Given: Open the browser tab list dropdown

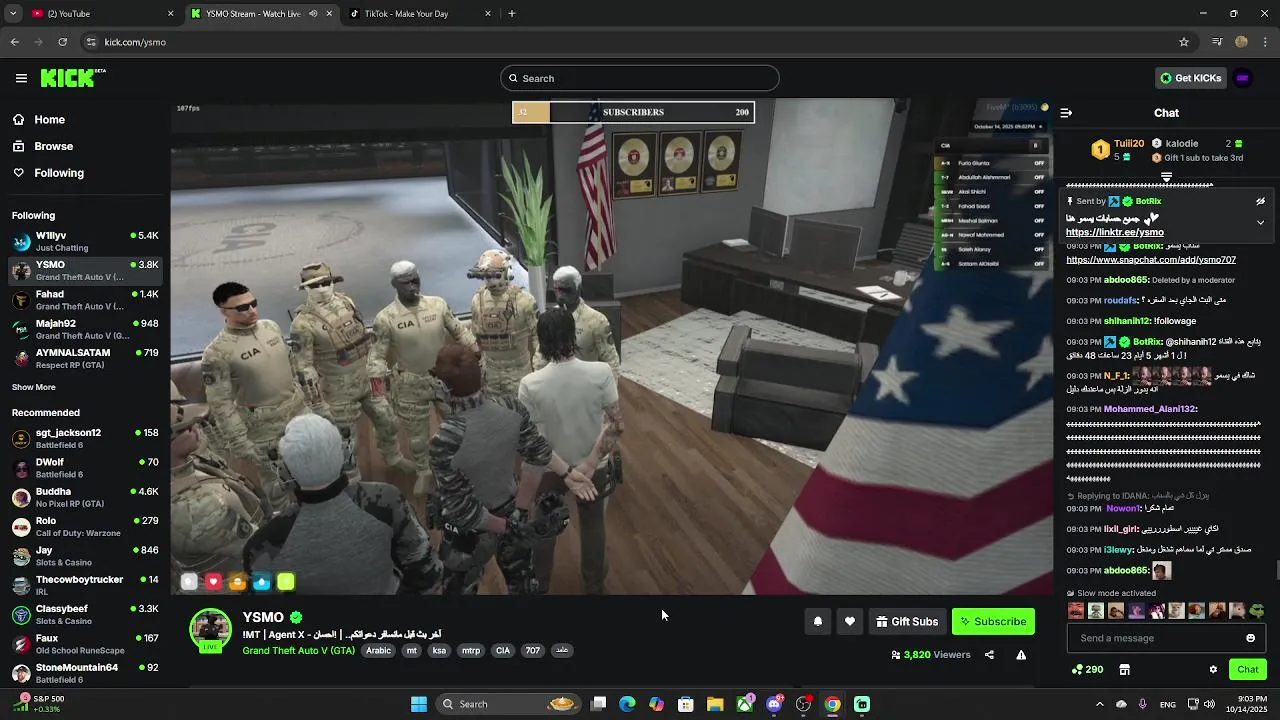Looking at the screenshot, I should (x=13, y=14).
